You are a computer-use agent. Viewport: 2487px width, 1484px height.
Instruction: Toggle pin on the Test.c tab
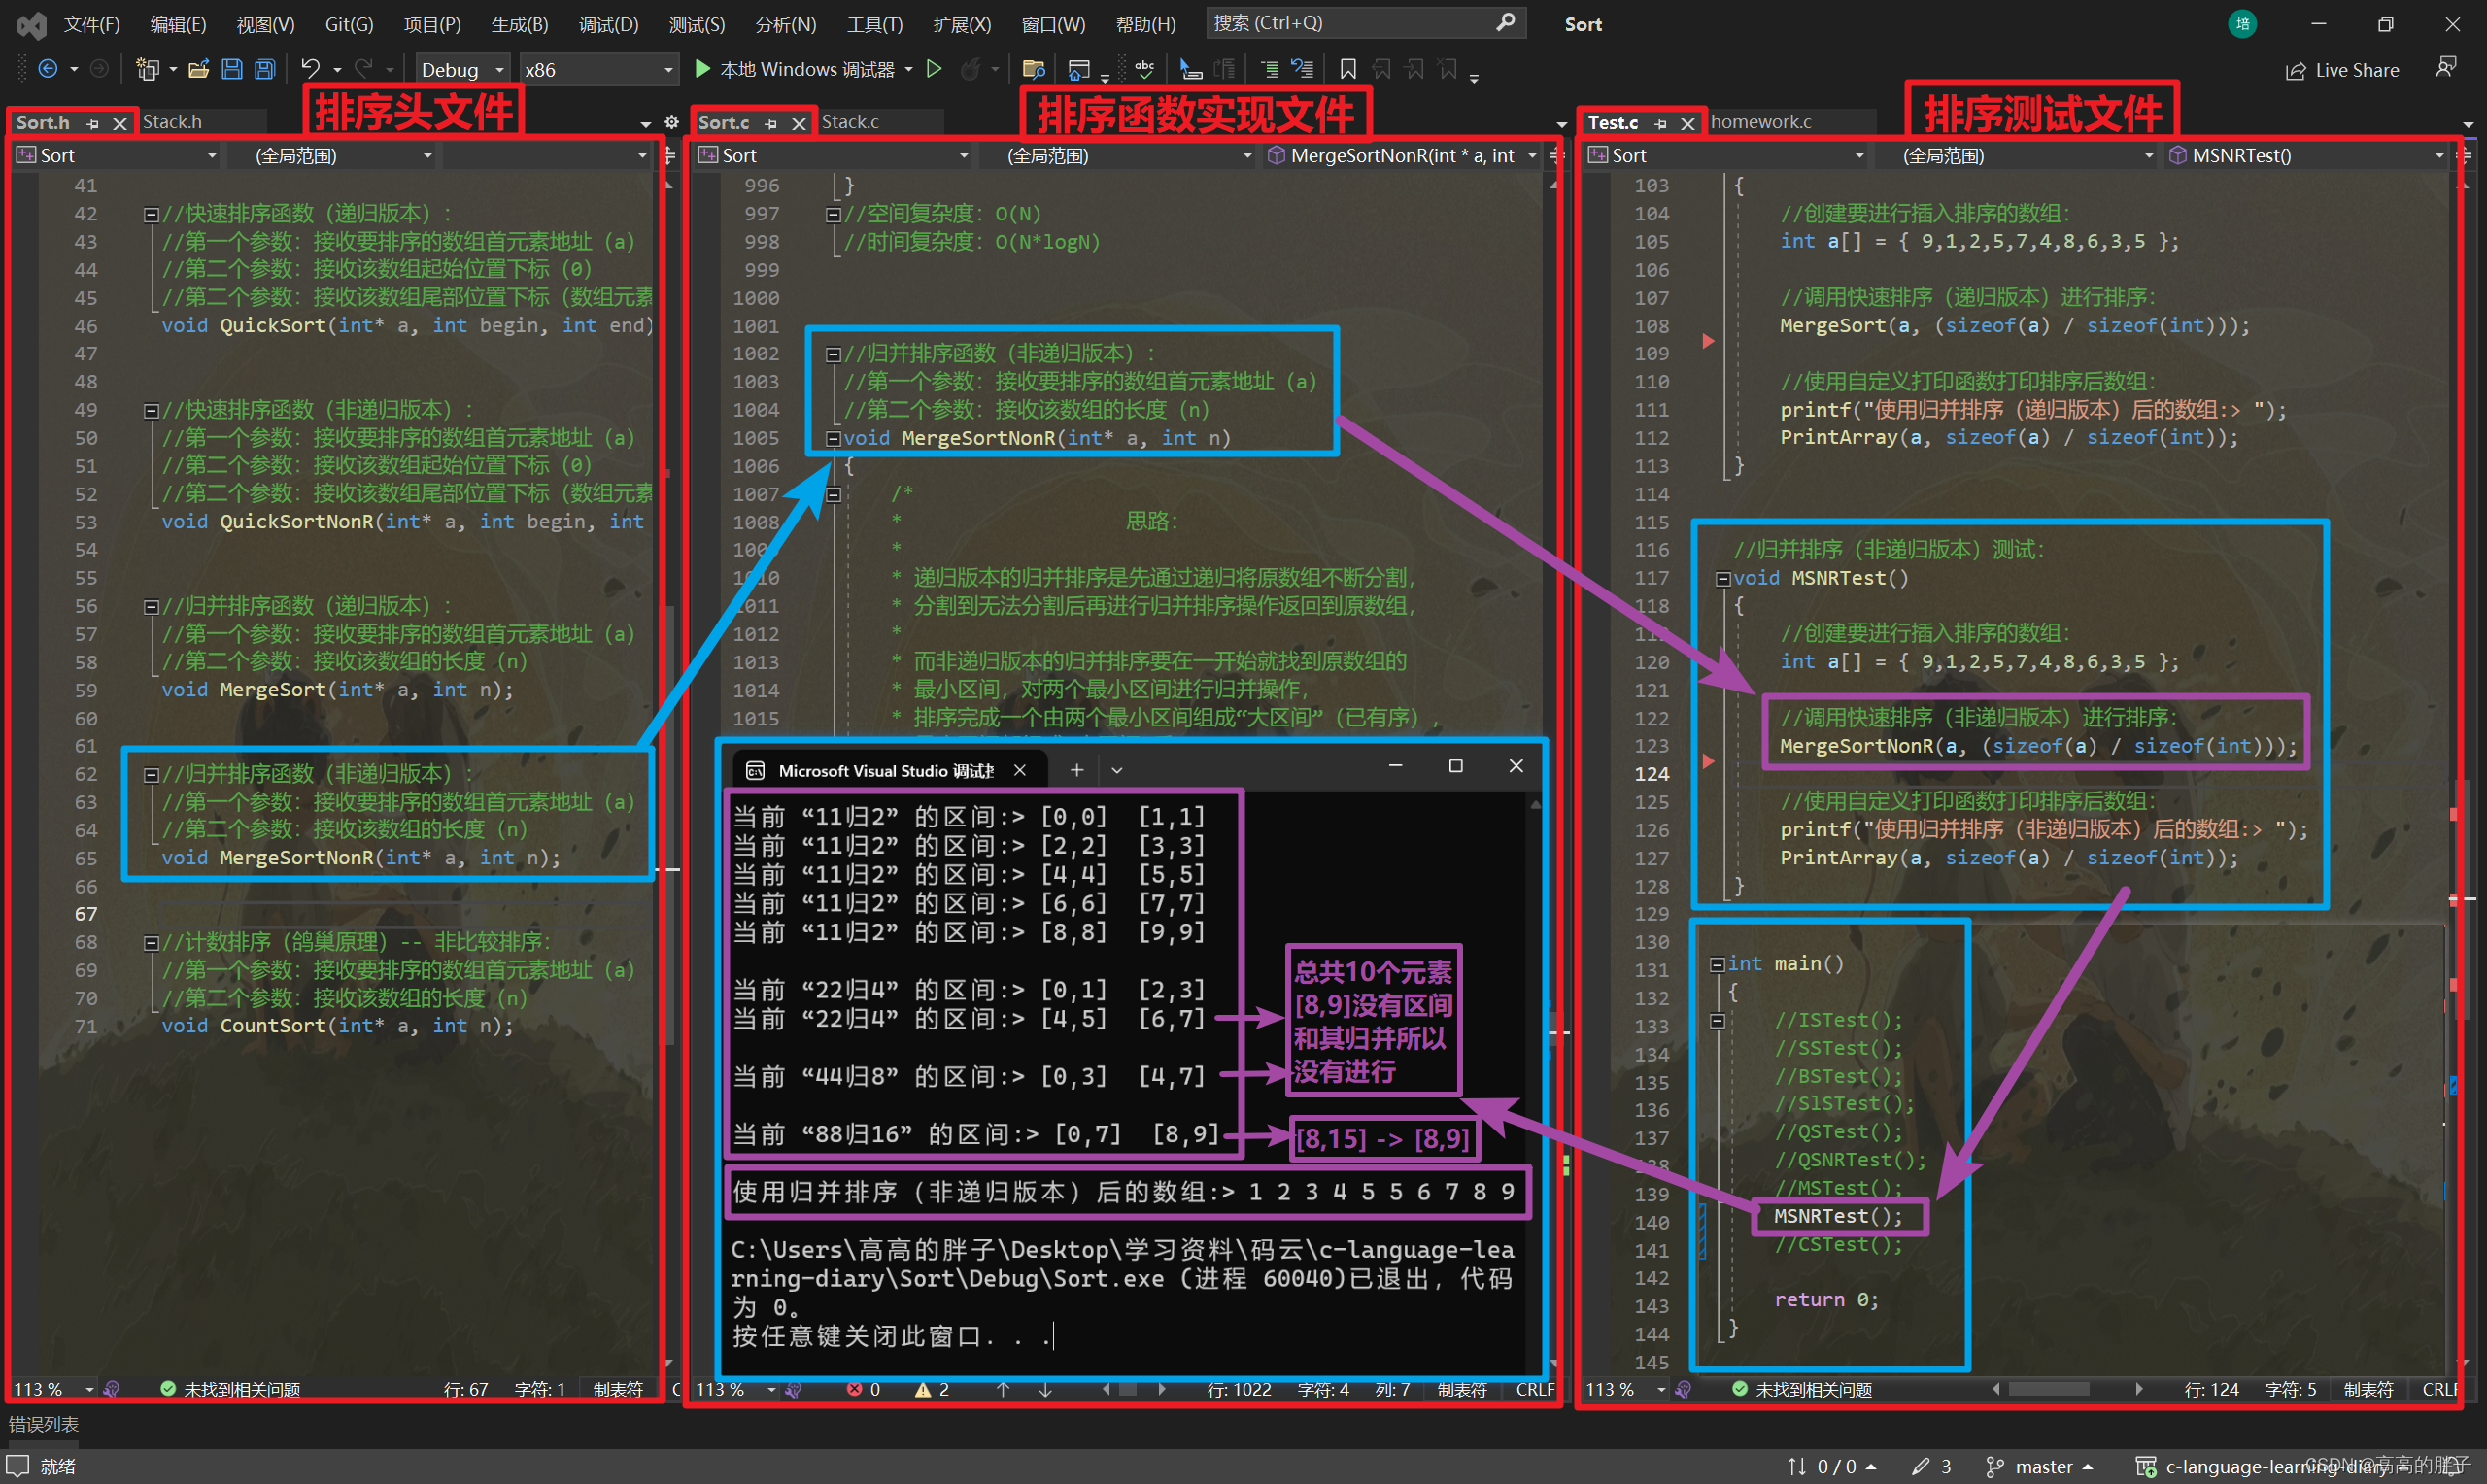point(1661,123)
